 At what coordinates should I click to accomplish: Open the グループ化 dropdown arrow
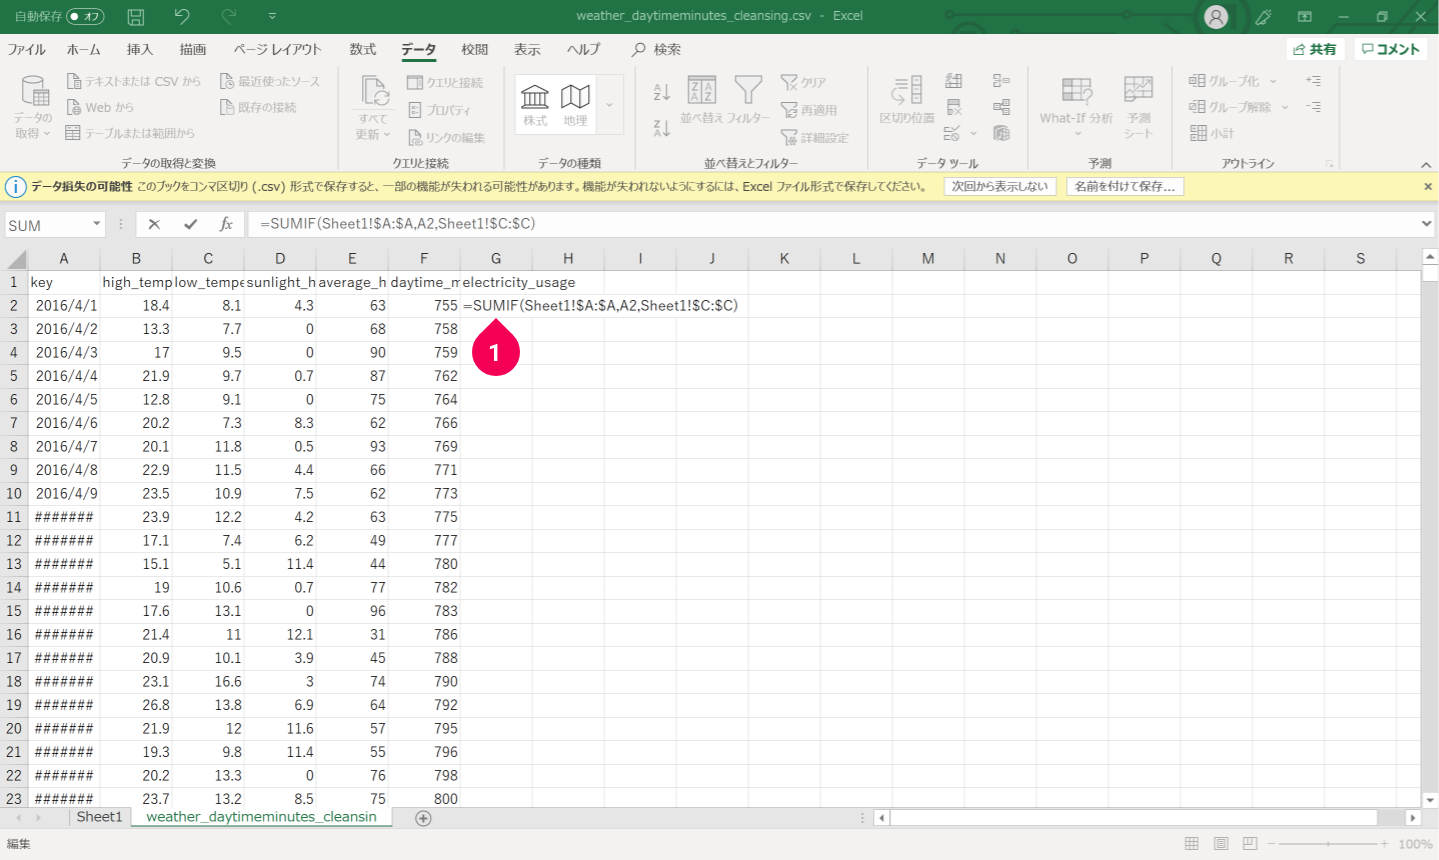[1273, 81]
